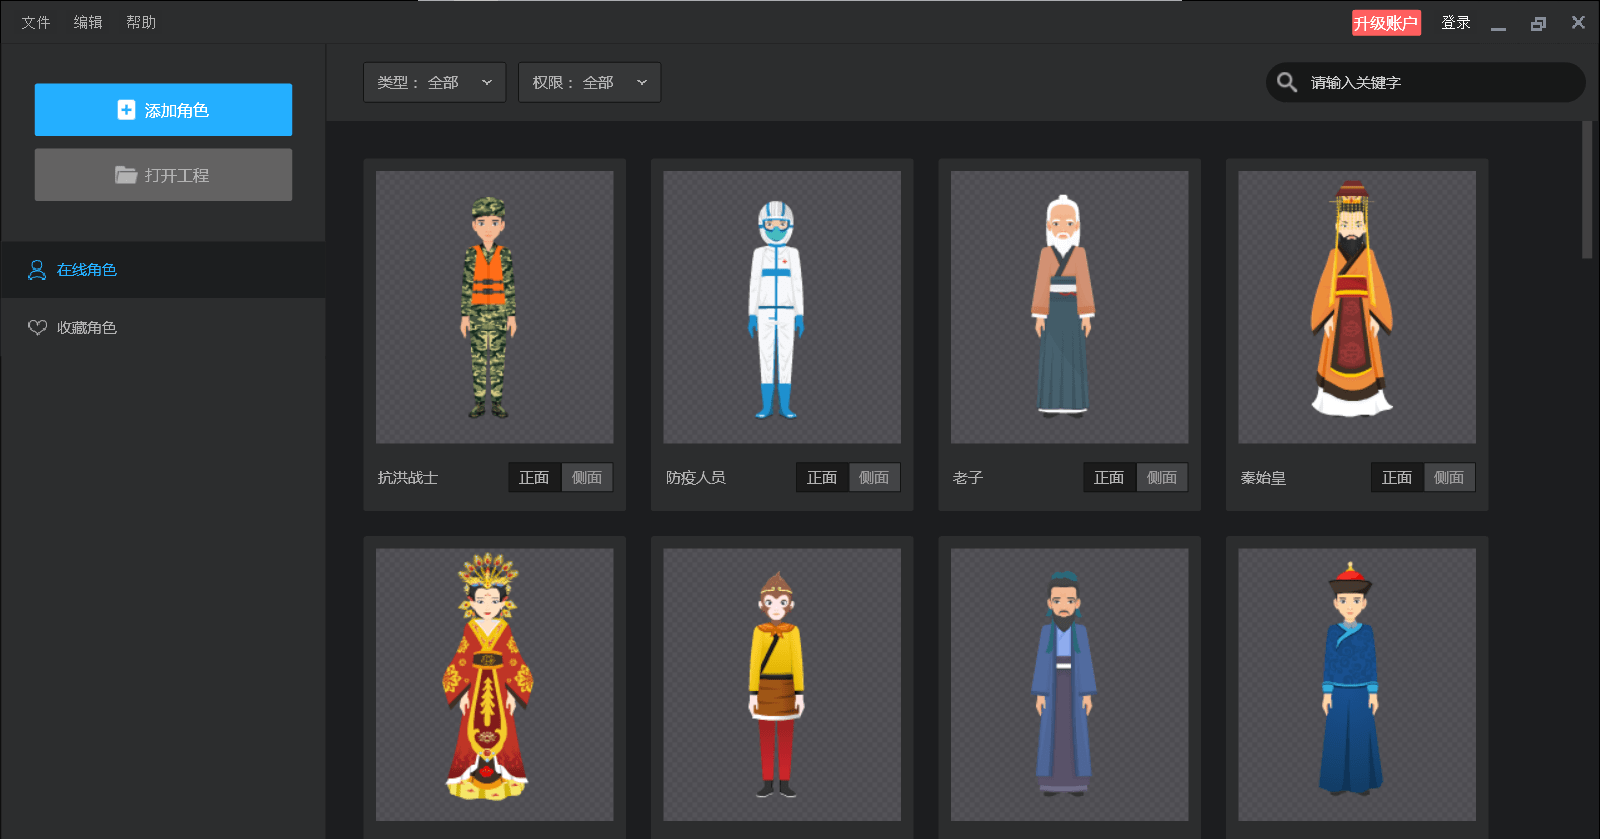Click the 登录 link
The width and height of the screenshot is (1600, 839).
[1456, 23]
